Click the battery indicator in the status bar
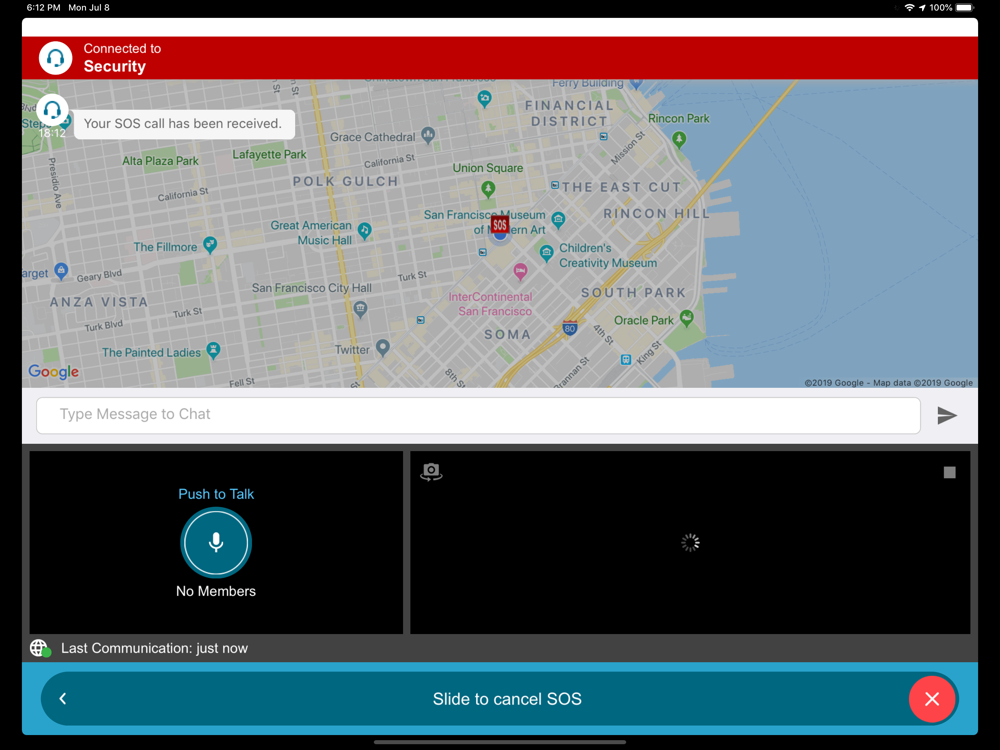This screenshot has width=1000, height=750. [x=966, y=8]
